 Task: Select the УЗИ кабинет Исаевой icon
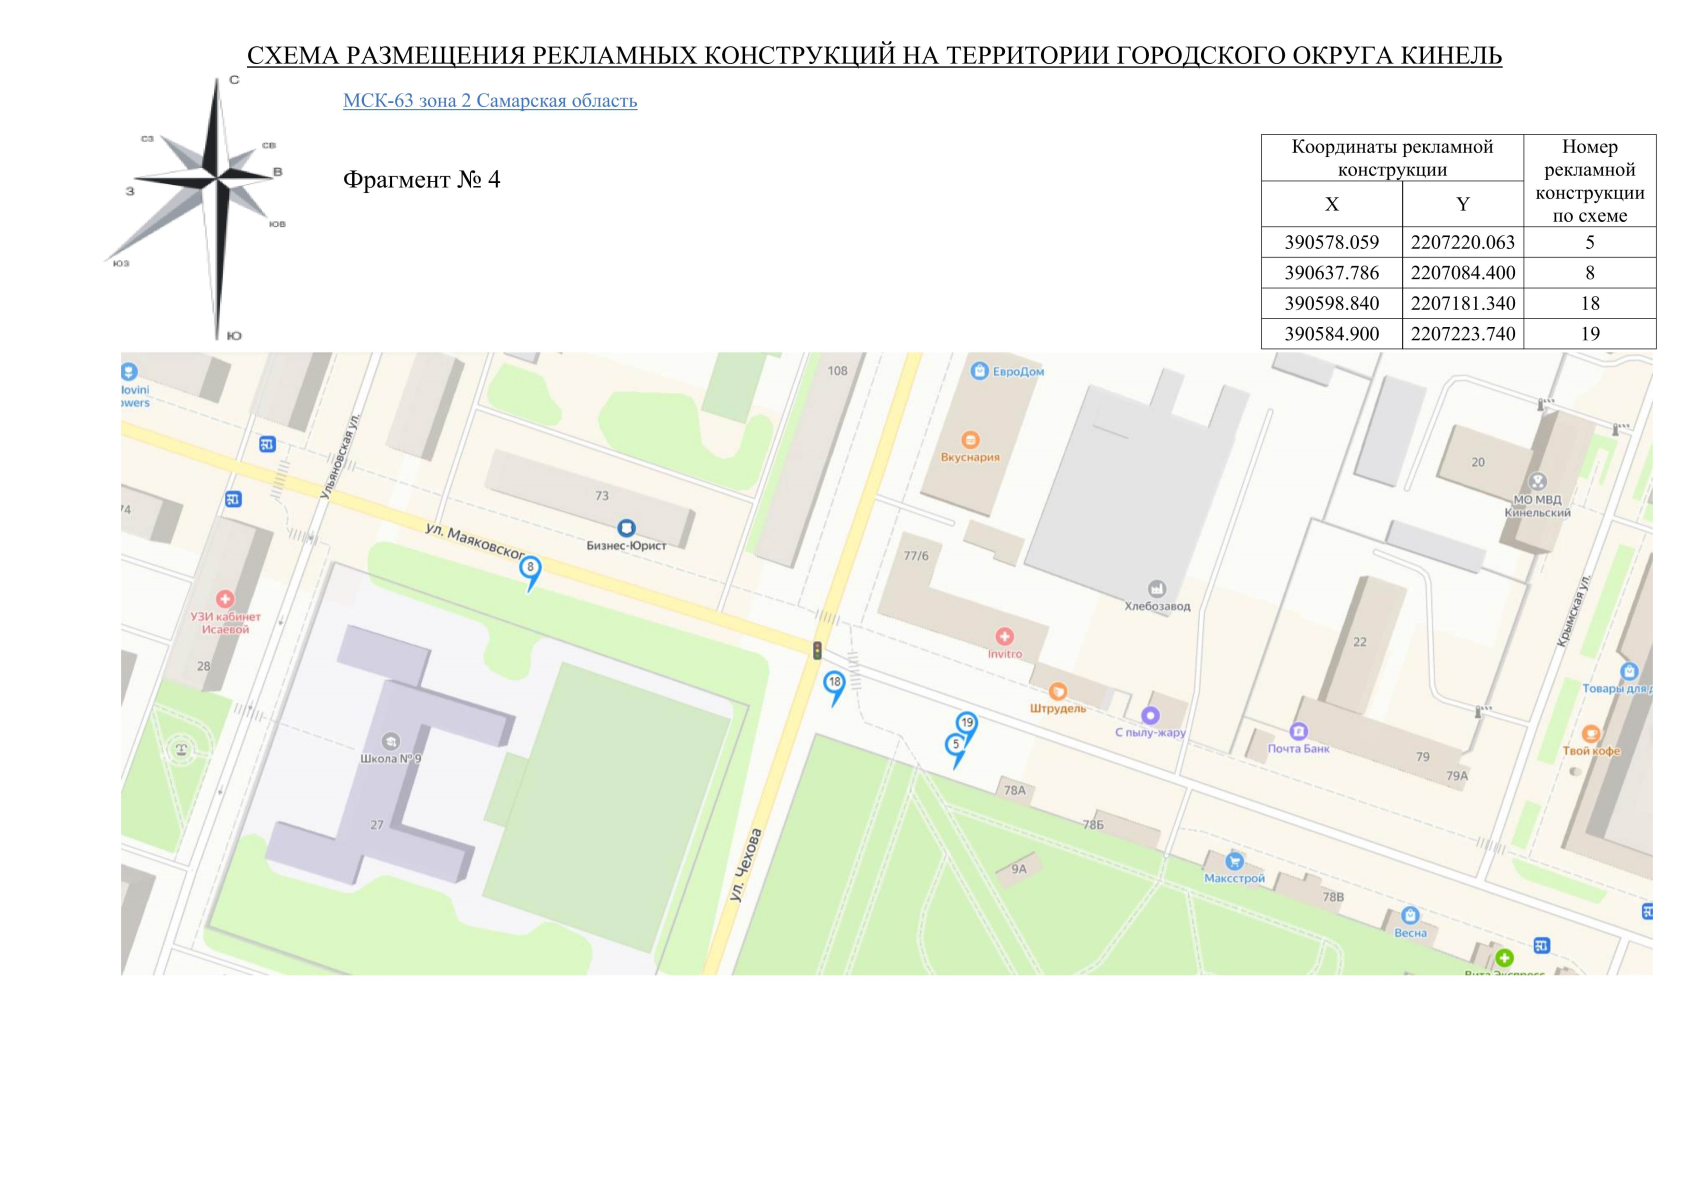point(225,599)
